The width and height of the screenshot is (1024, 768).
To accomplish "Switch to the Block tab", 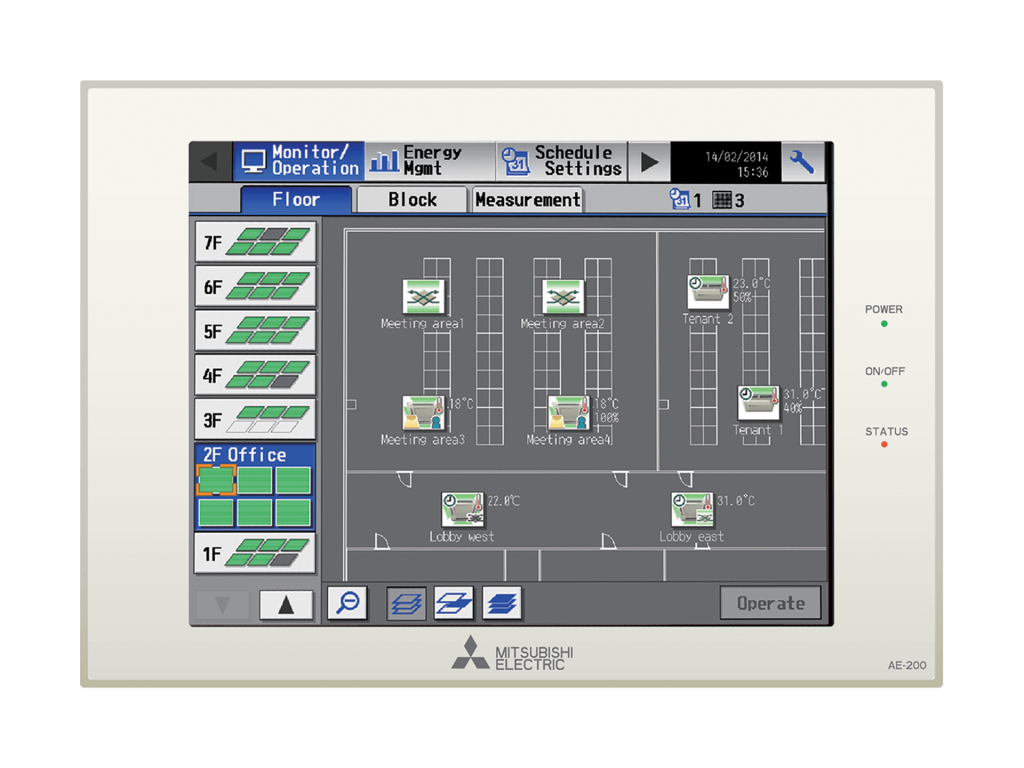I will coord(411,199).
